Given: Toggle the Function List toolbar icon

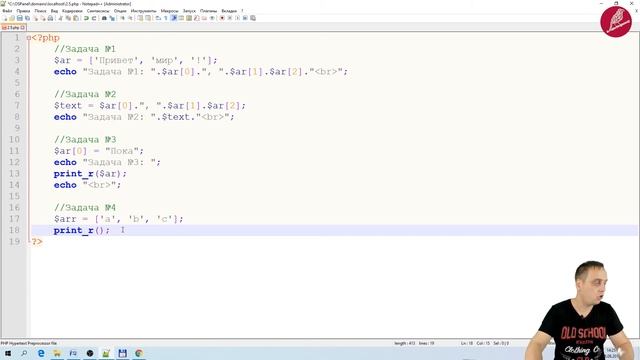Looking at the screenshot, I should [196, 18].
